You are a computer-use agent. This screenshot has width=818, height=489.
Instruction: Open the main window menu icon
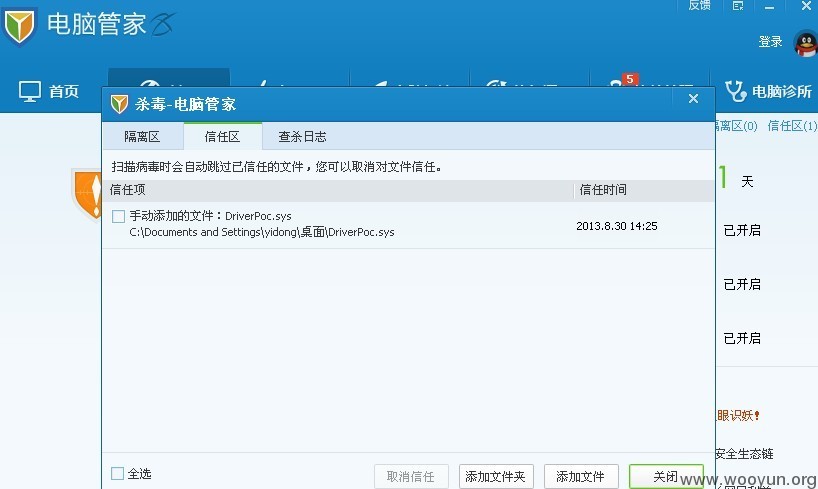pos(738,6)
